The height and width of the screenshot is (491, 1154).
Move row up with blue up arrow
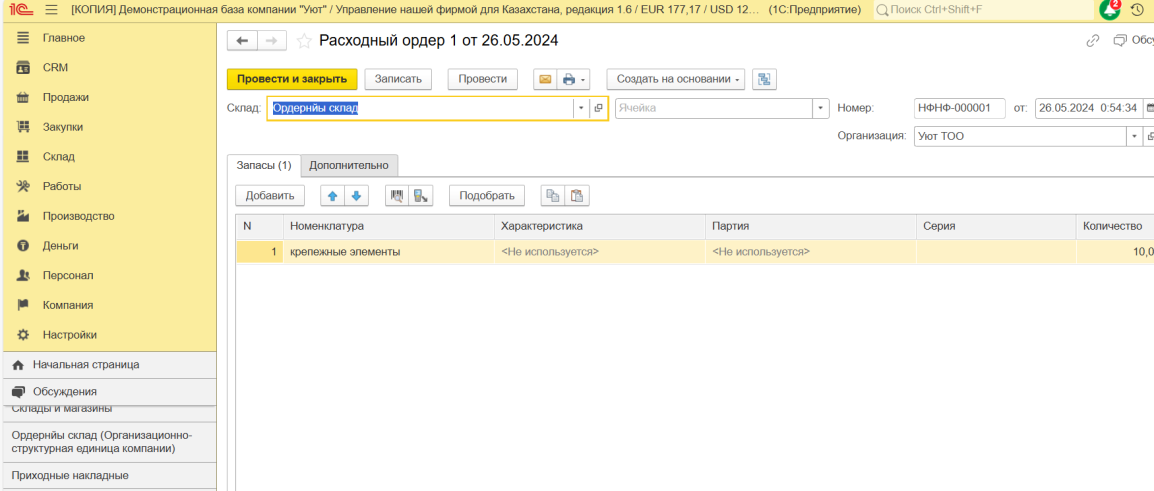pos(333,196)
